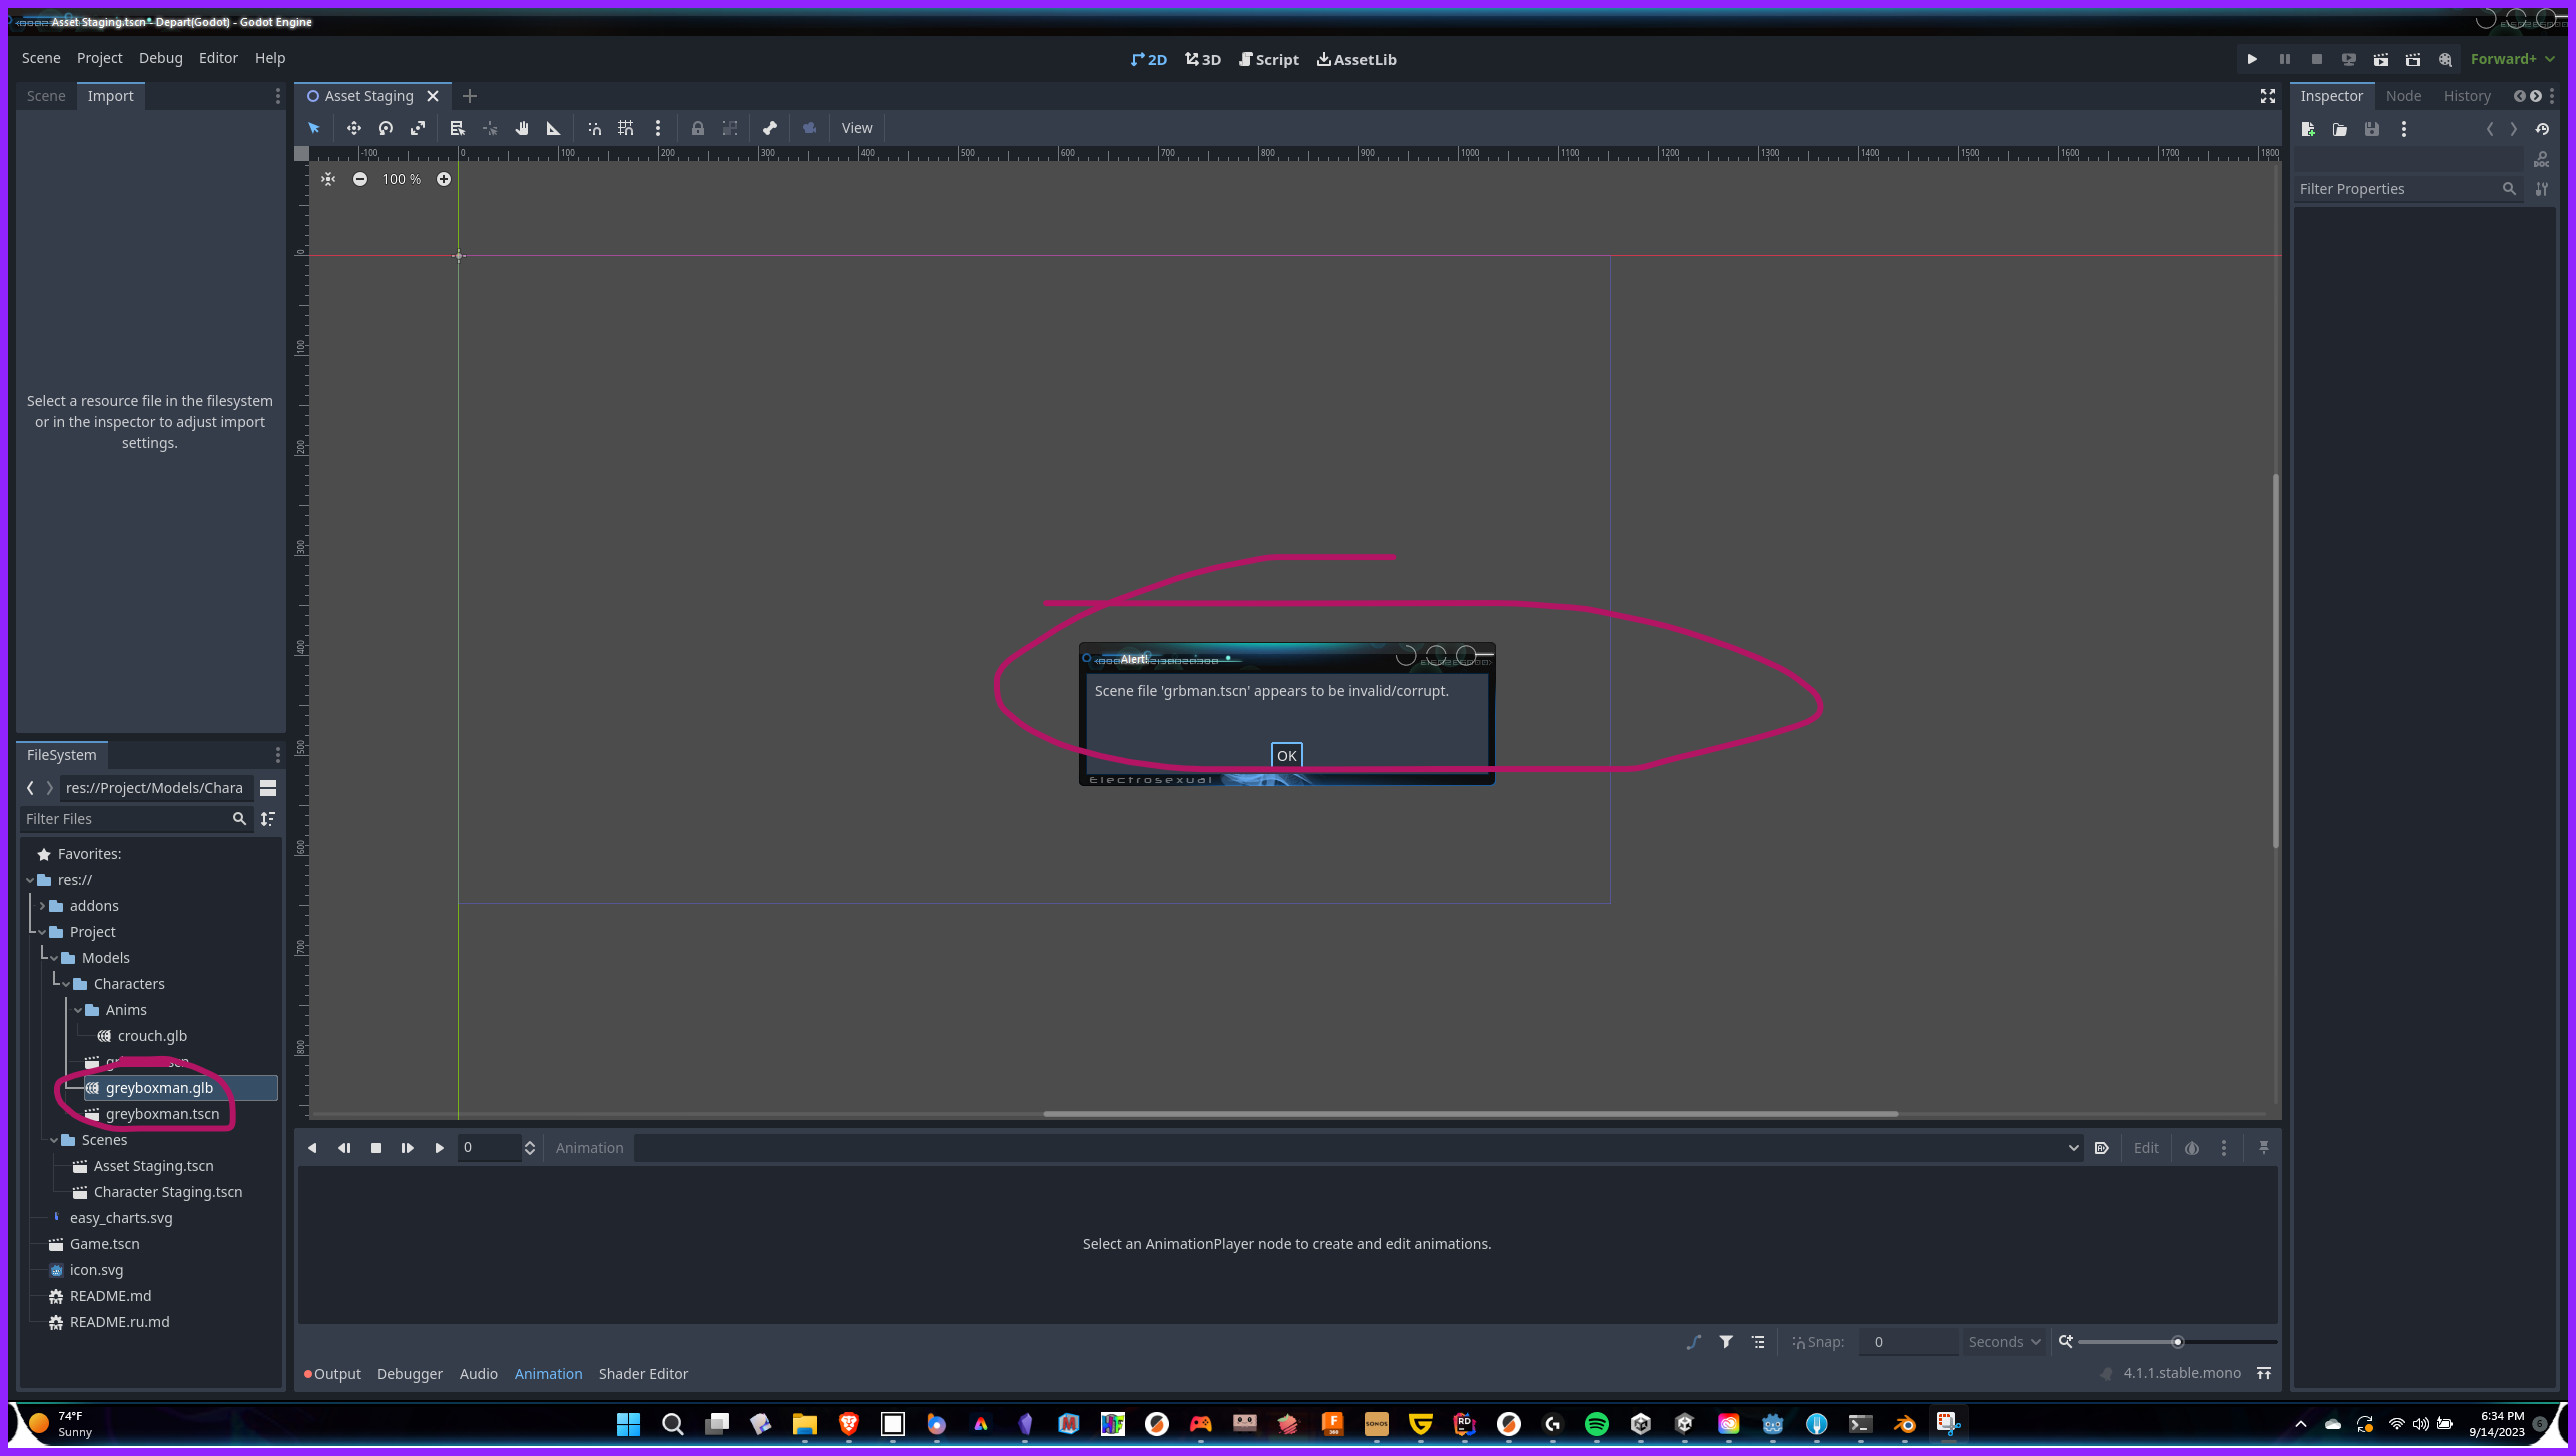Activate the Pan mode tool

(x=521, y=128)
